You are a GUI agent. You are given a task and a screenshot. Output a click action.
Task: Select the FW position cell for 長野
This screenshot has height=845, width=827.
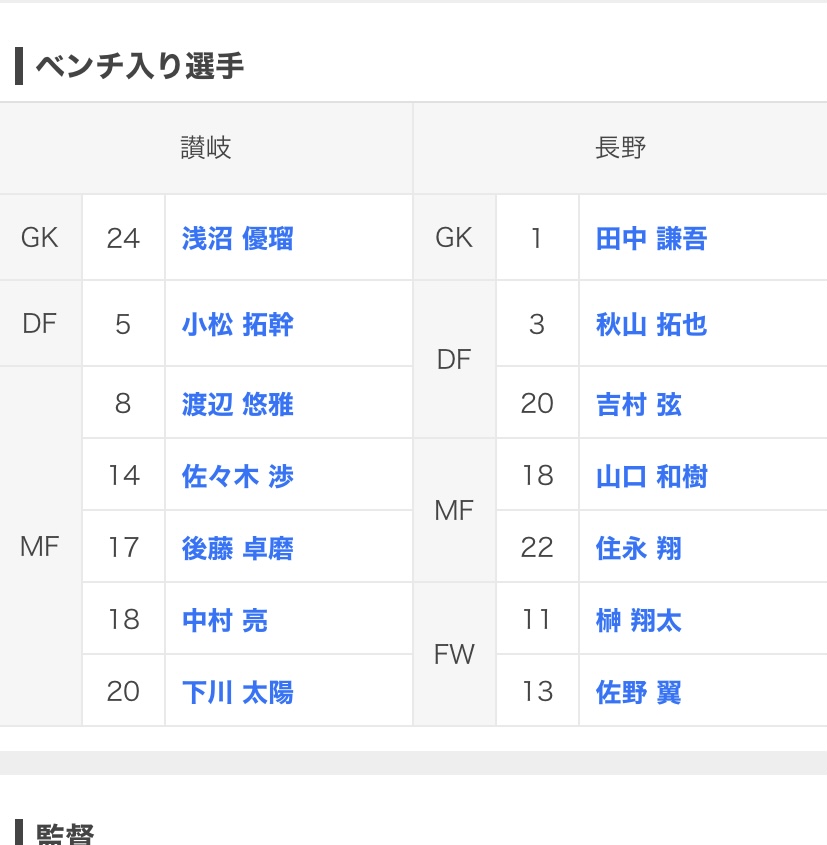click(x=454, y=654)
